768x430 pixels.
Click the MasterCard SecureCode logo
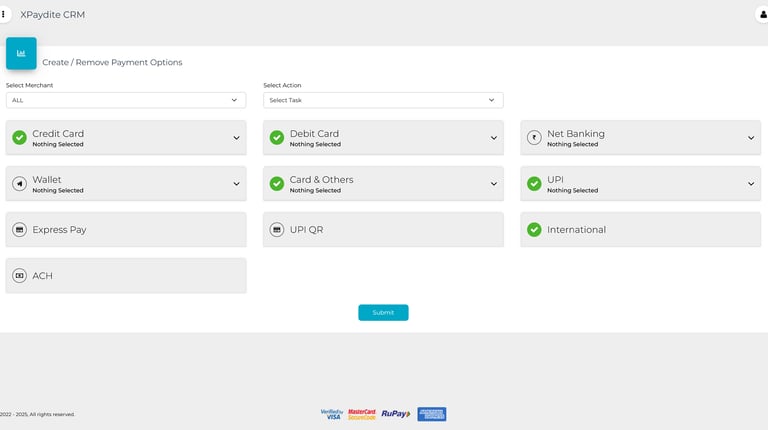[362, 414]
